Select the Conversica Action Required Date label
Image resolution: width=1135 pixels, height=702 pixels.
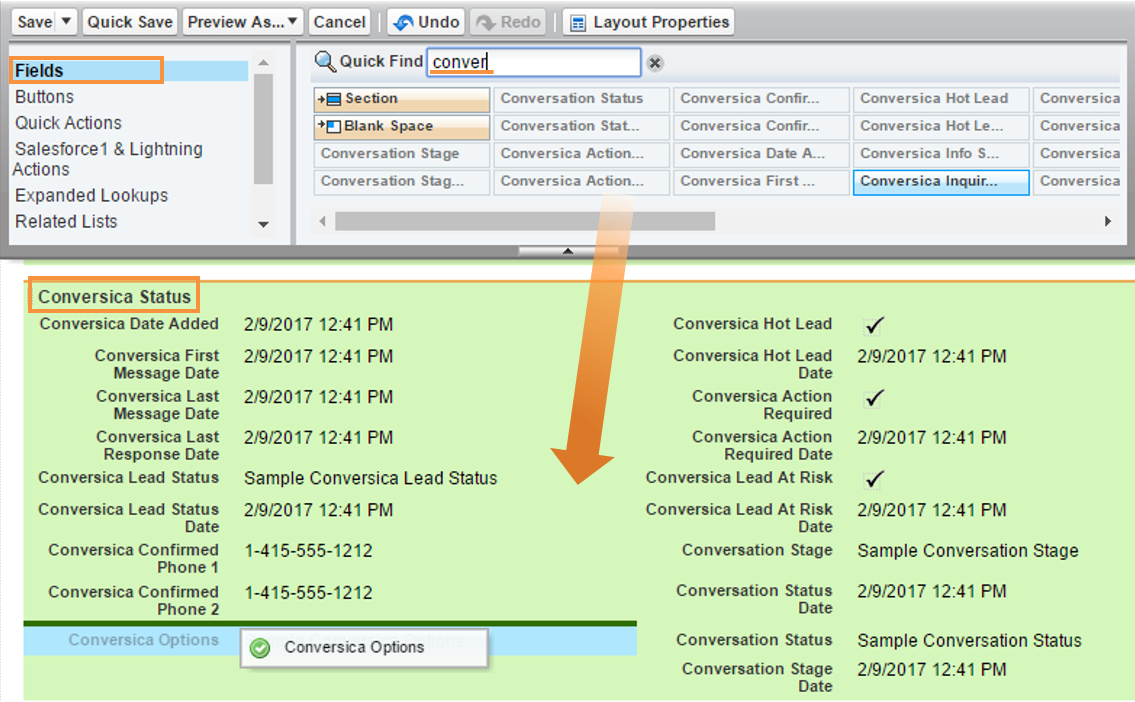[x=761, y=445]
